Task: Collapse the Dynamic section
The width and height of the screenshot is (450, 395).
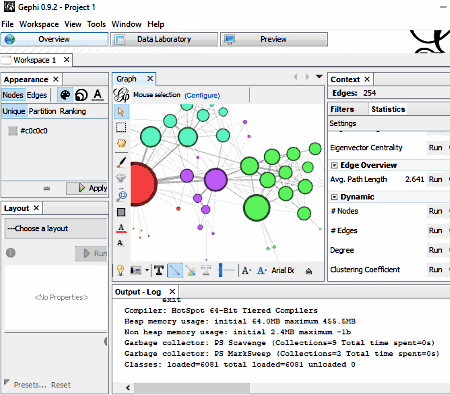Action: coord(334,197)
